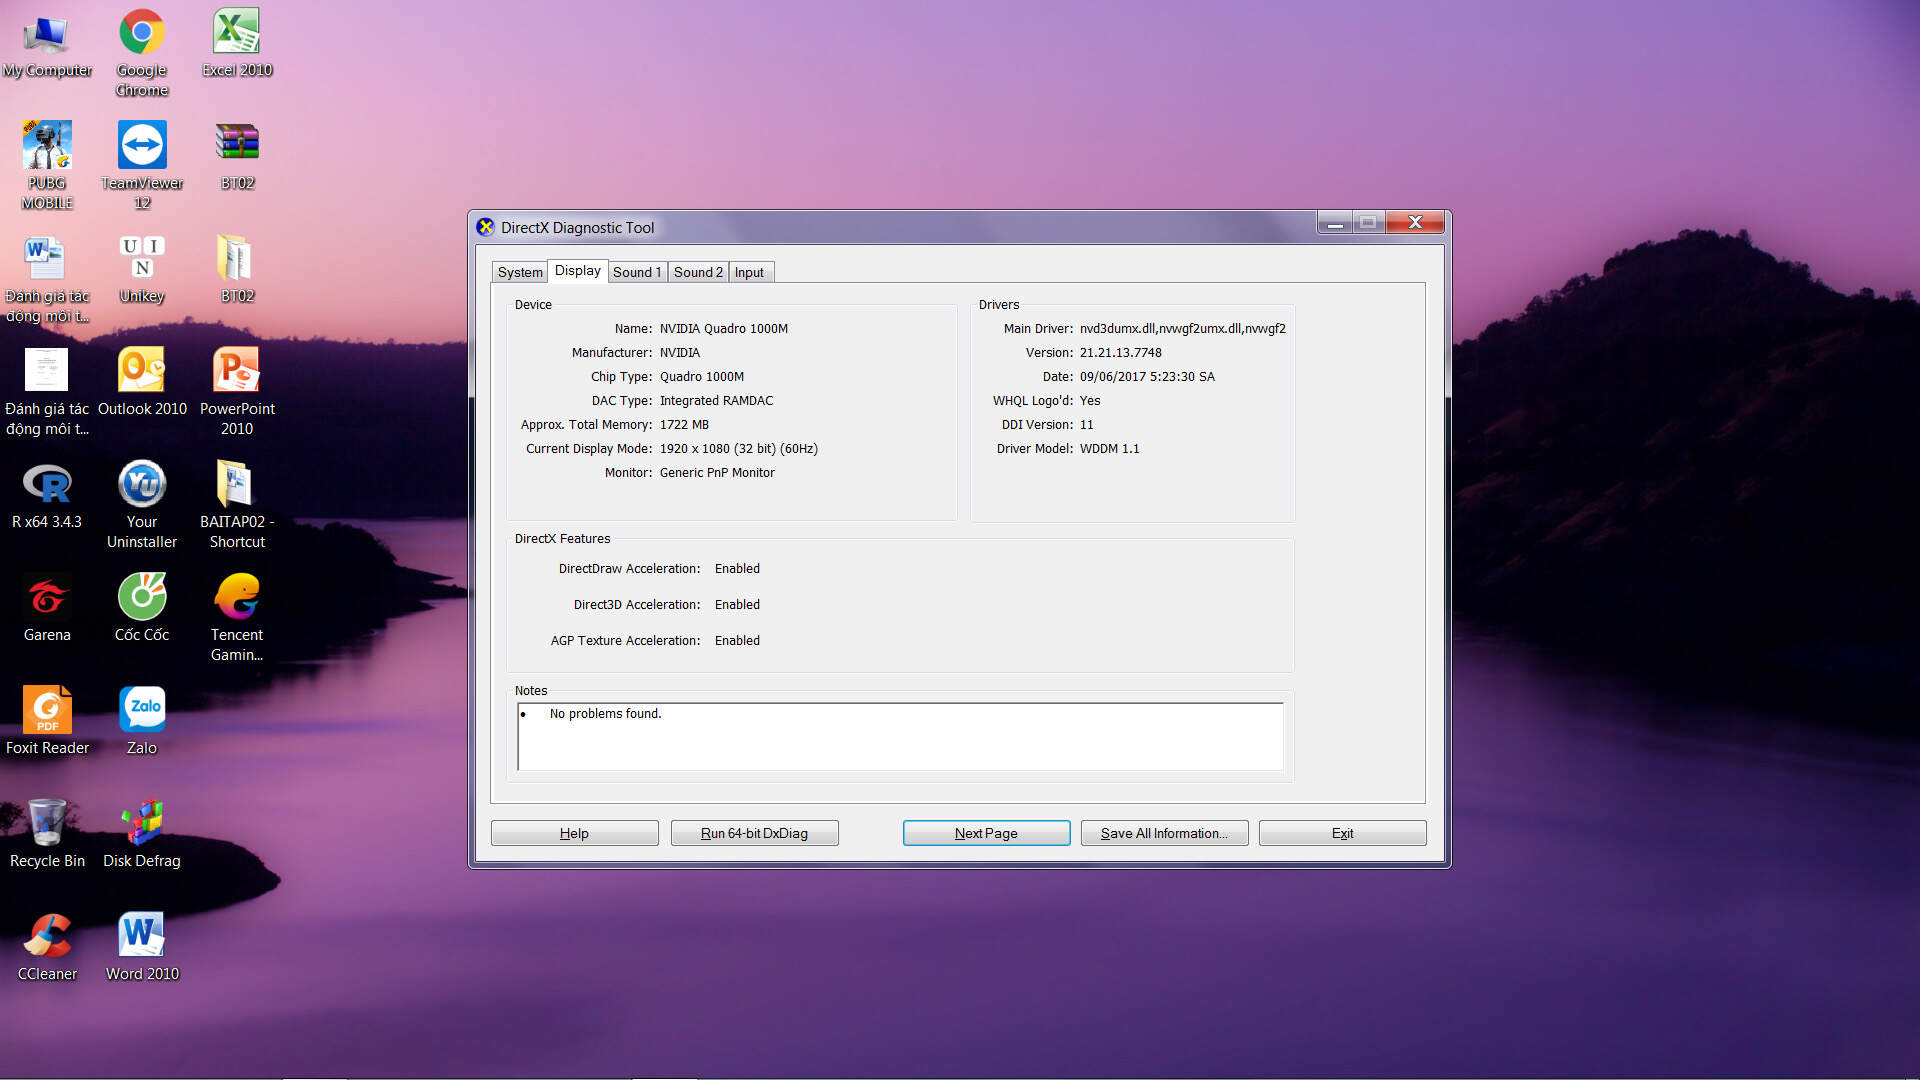Screen dimensions: 1920x1080
Task: Click the Help button
Action: coord(574,833)
